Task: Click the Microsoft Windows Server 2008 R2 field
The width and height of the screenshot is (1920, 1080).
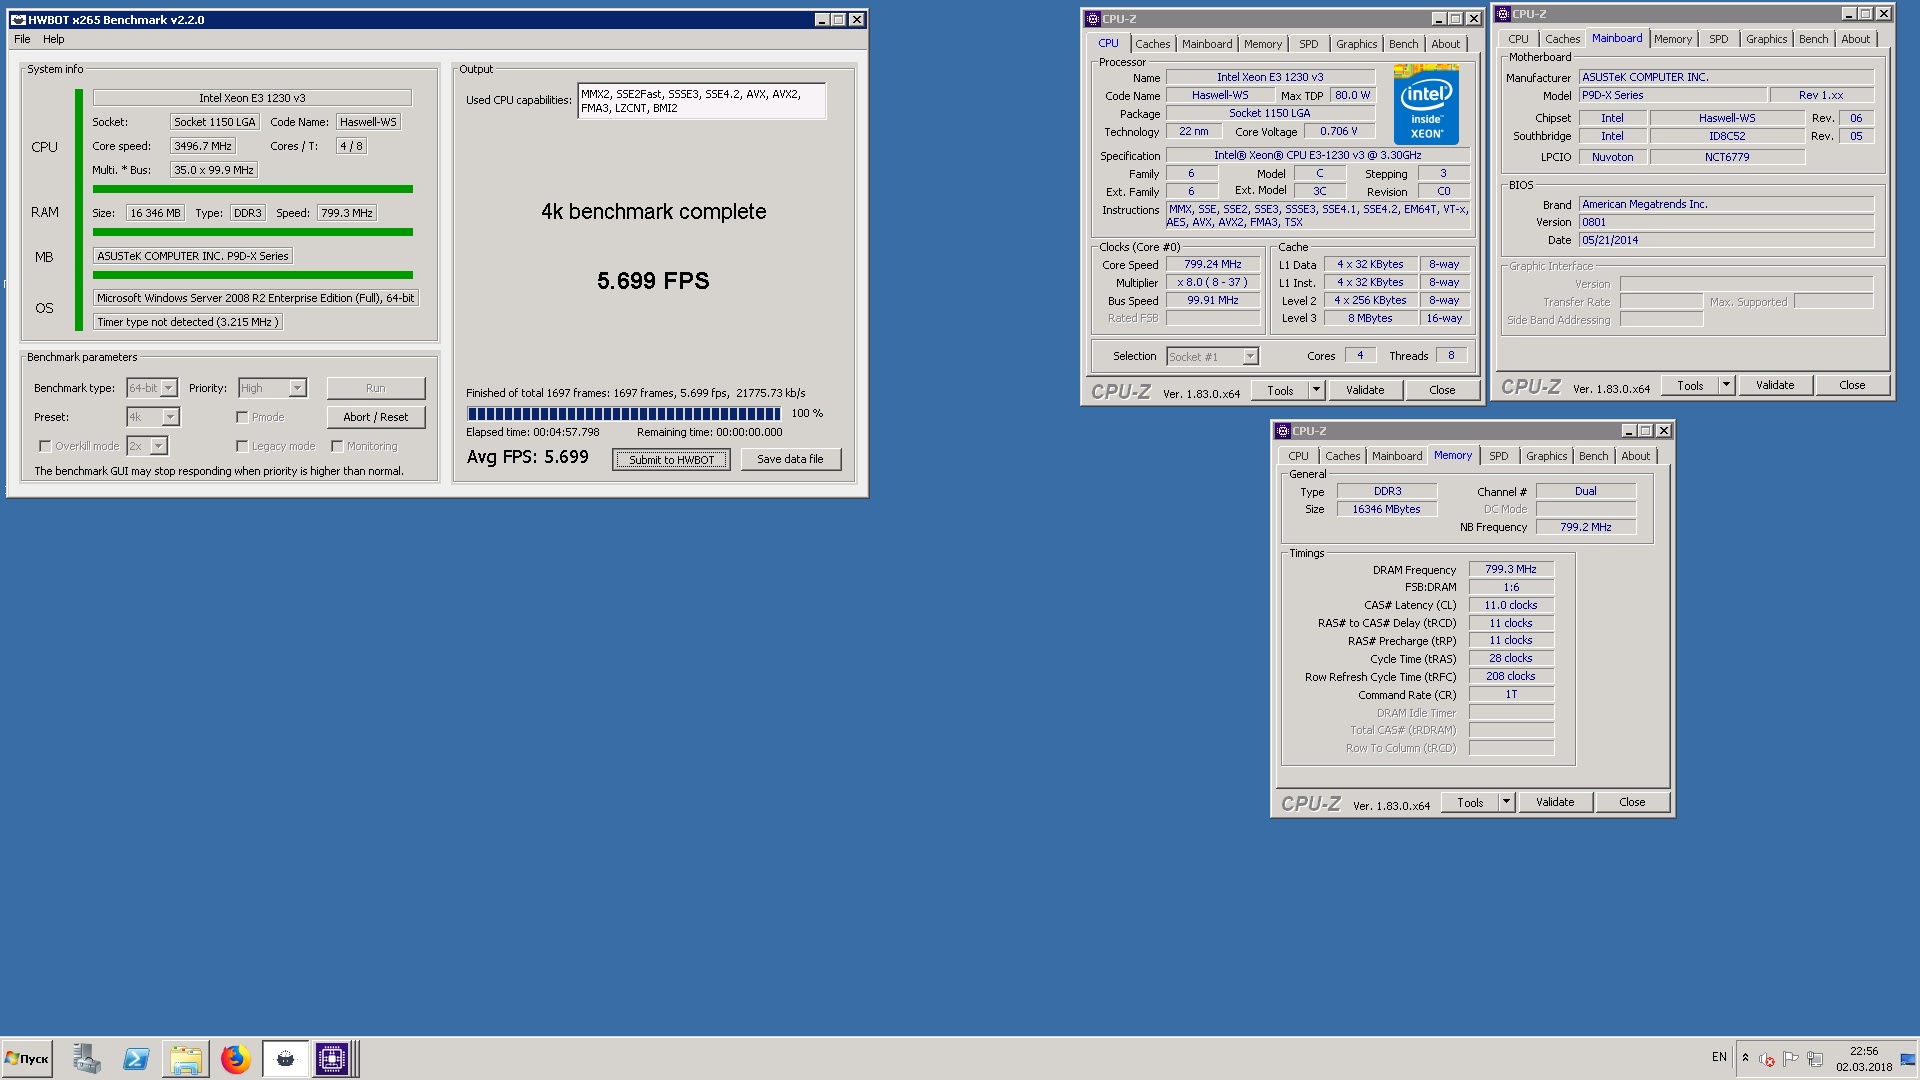Action: click(x=255, y=298)
